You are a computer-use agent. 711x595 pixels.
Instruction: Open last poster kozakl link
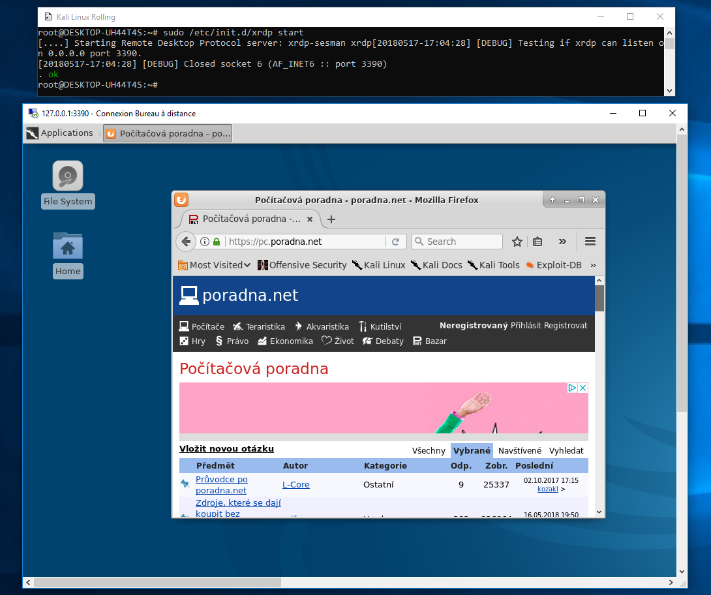coord(547,489)
